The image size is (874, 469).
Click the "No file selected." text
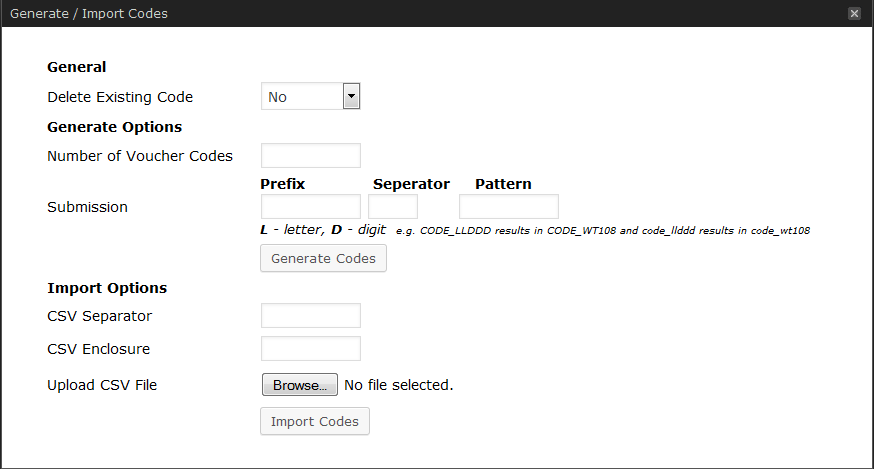pos(398,385)
